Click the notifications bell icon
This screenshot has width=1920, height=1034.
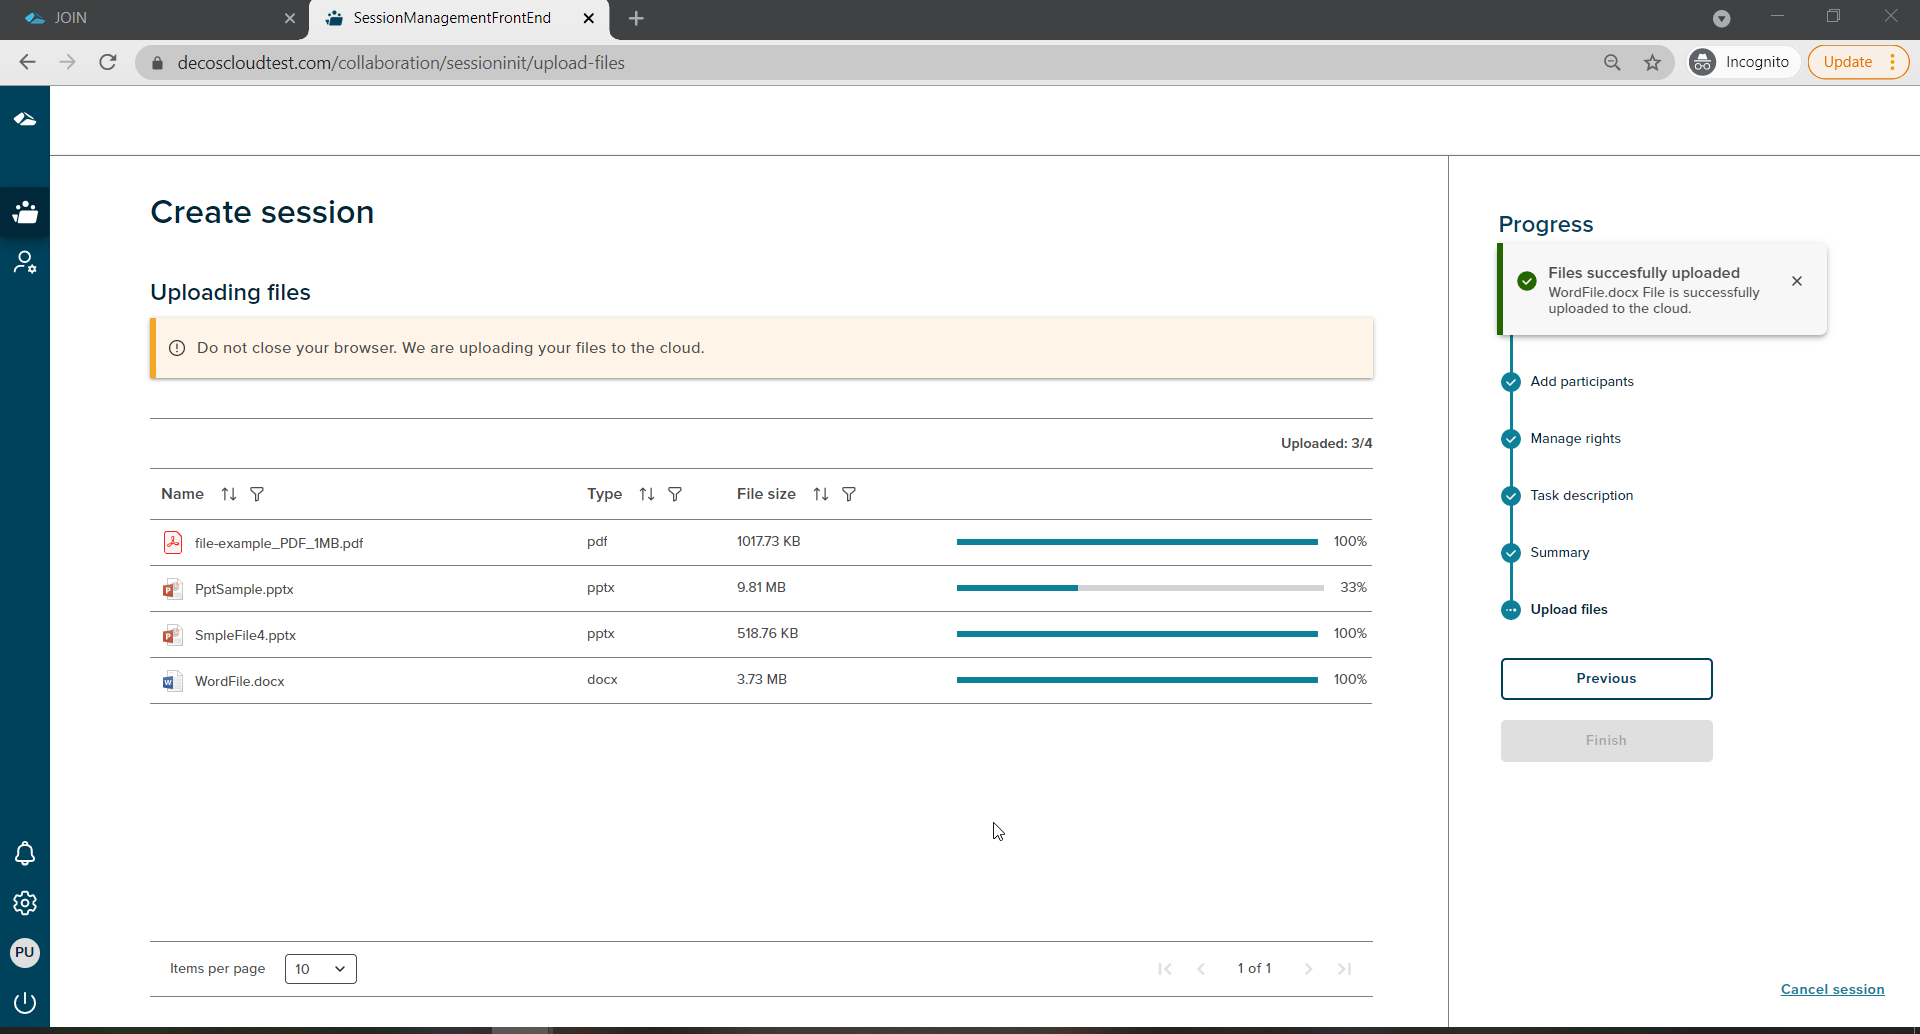click(25, 853)
